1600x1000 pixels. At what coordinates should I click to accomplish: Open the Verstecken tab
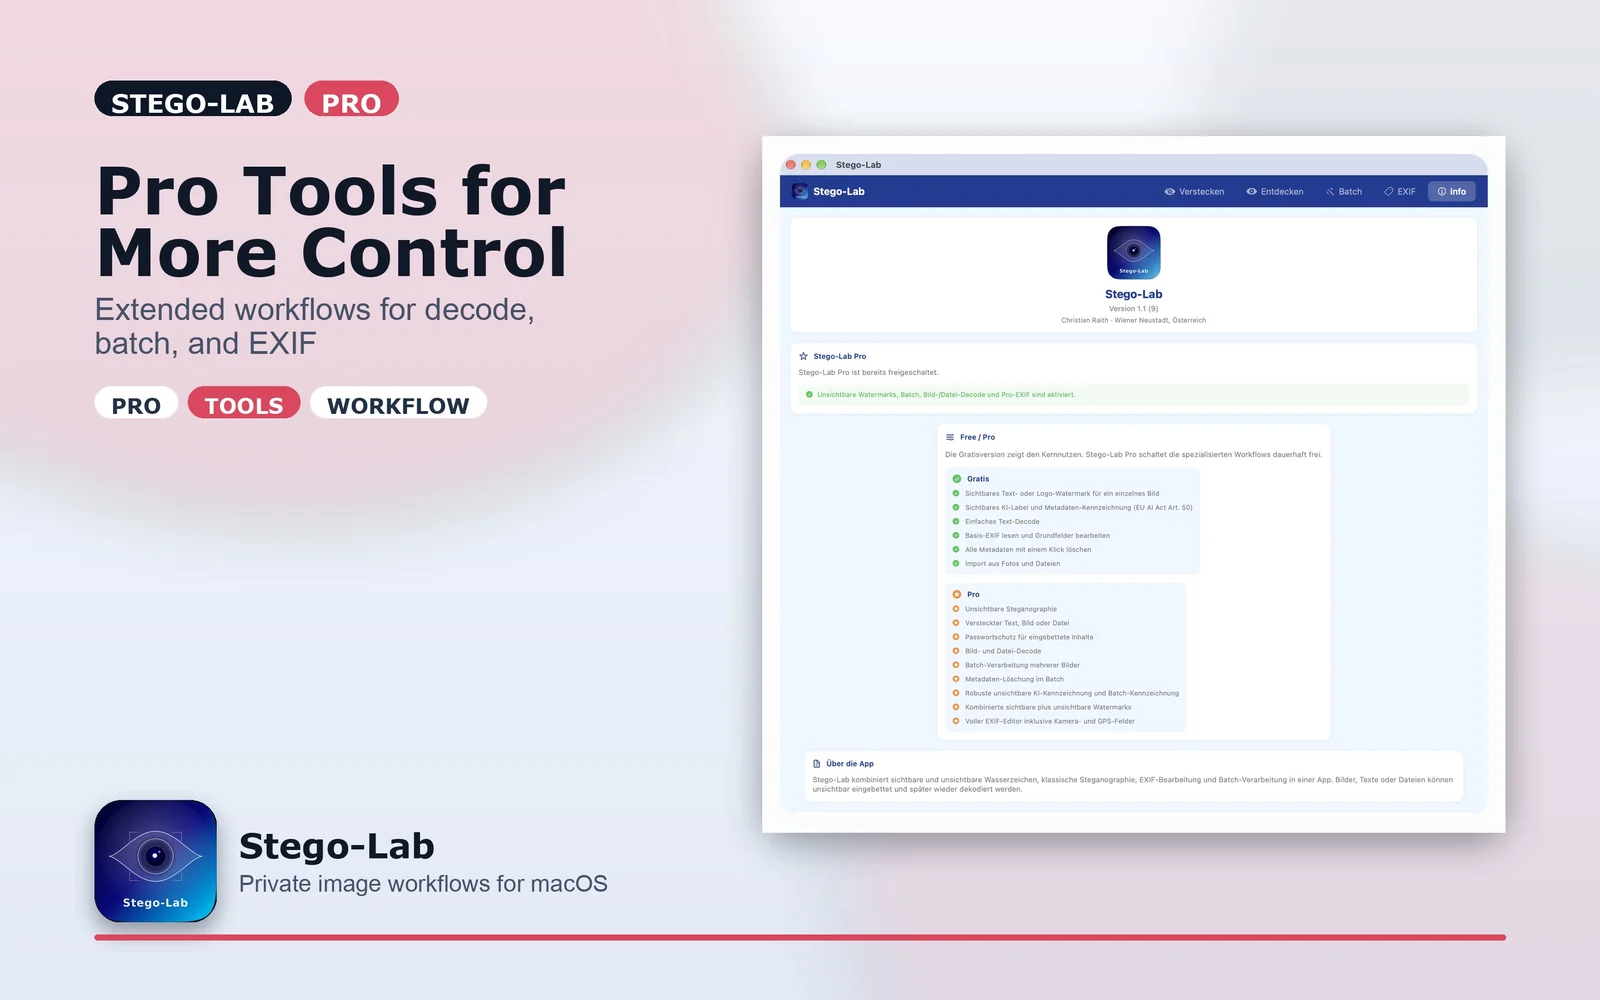coord(1194,192)
